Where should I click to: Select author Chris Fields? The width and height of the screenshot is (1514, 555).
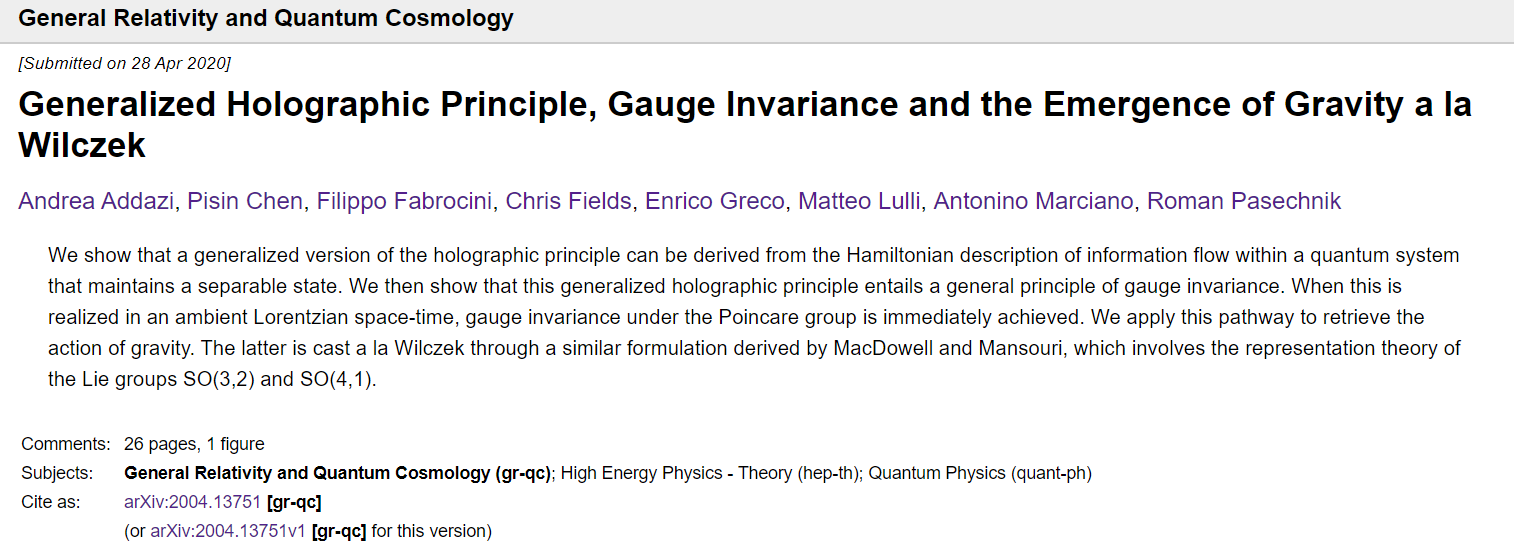tap(568, 202)
